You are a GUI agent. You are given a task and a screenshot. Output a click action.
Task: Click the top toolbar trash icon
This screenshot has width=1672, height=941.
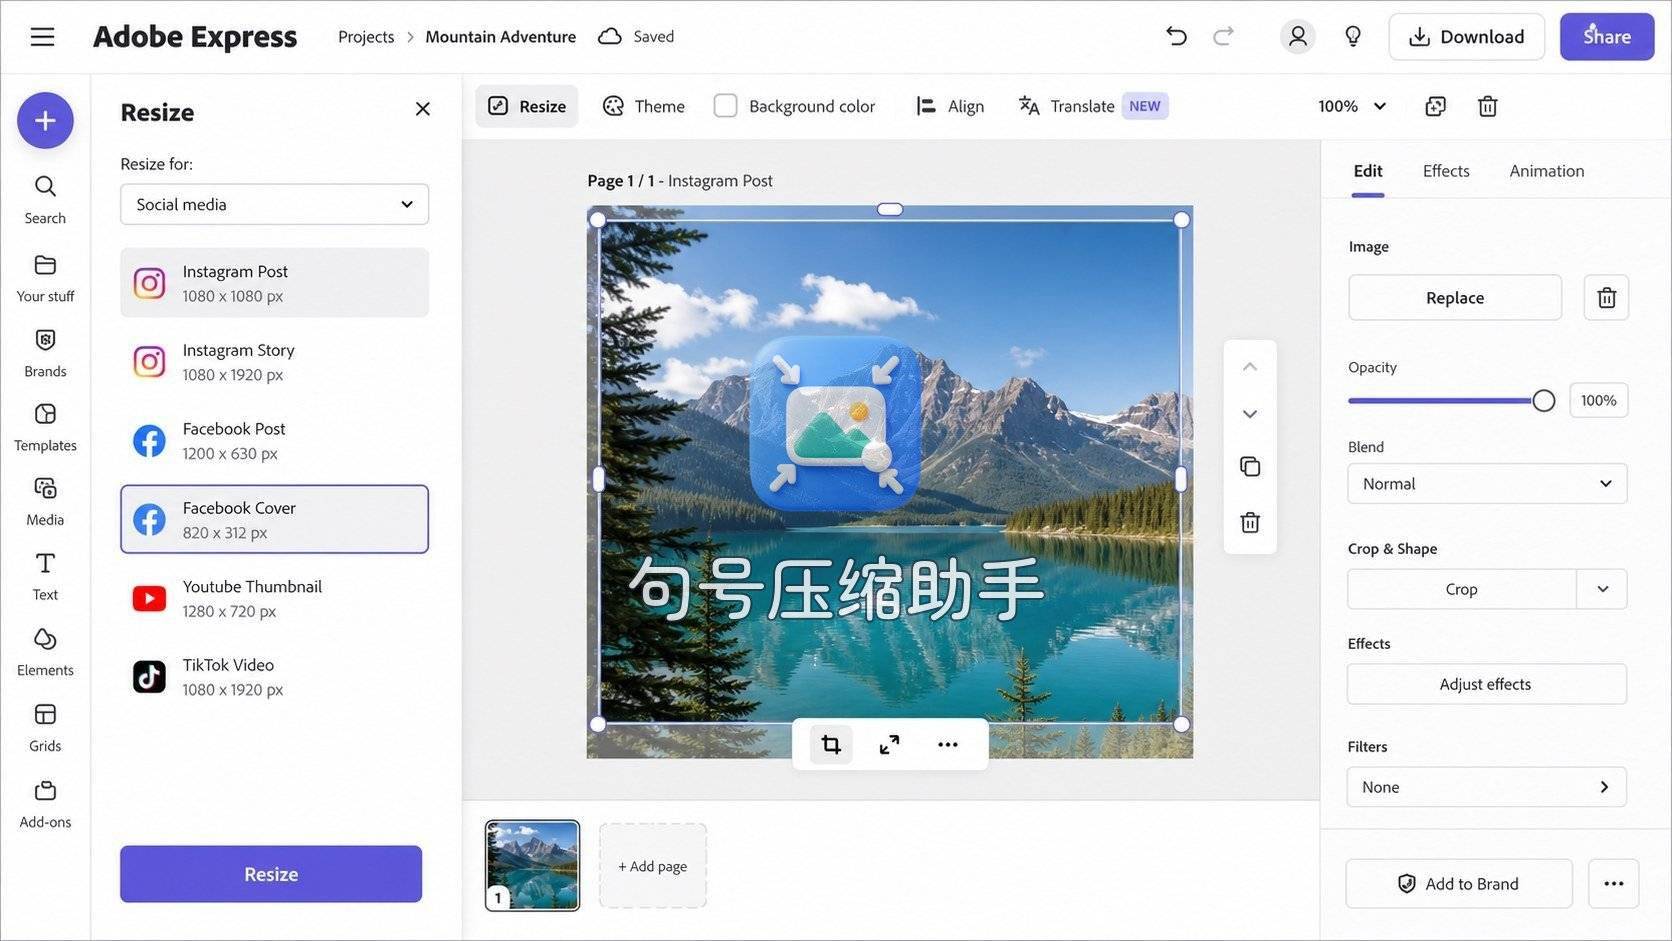(x=1488, y=106)
